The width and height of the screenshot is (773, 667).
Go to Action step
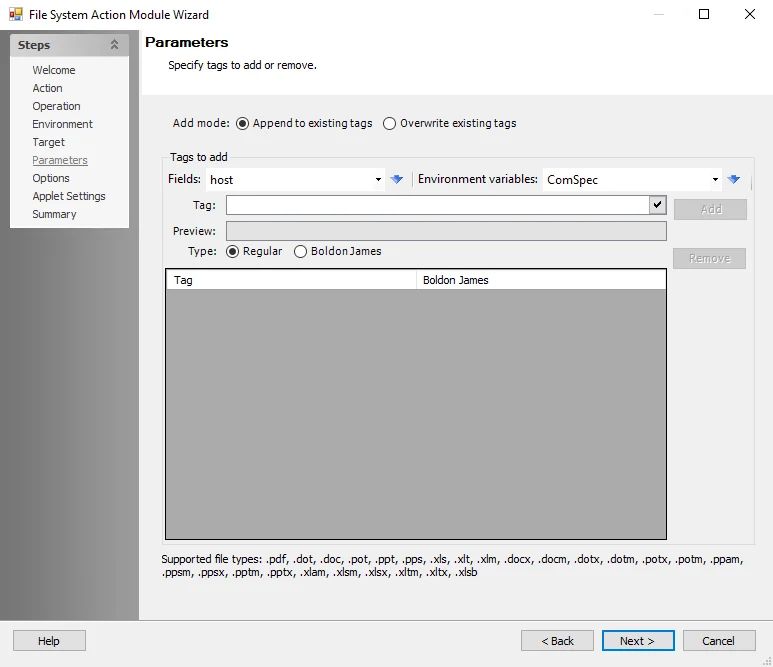(x=47, y=88)
